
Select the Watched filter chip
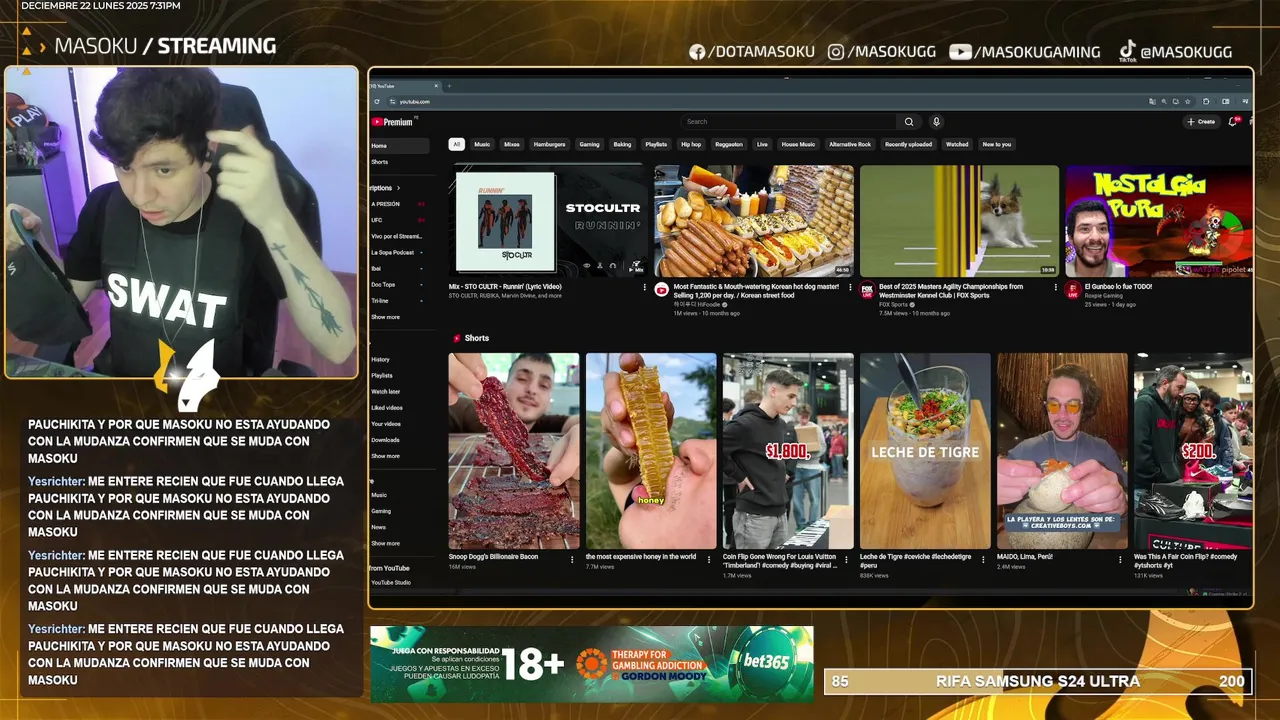pyautogui.click(x=957, y=144)
